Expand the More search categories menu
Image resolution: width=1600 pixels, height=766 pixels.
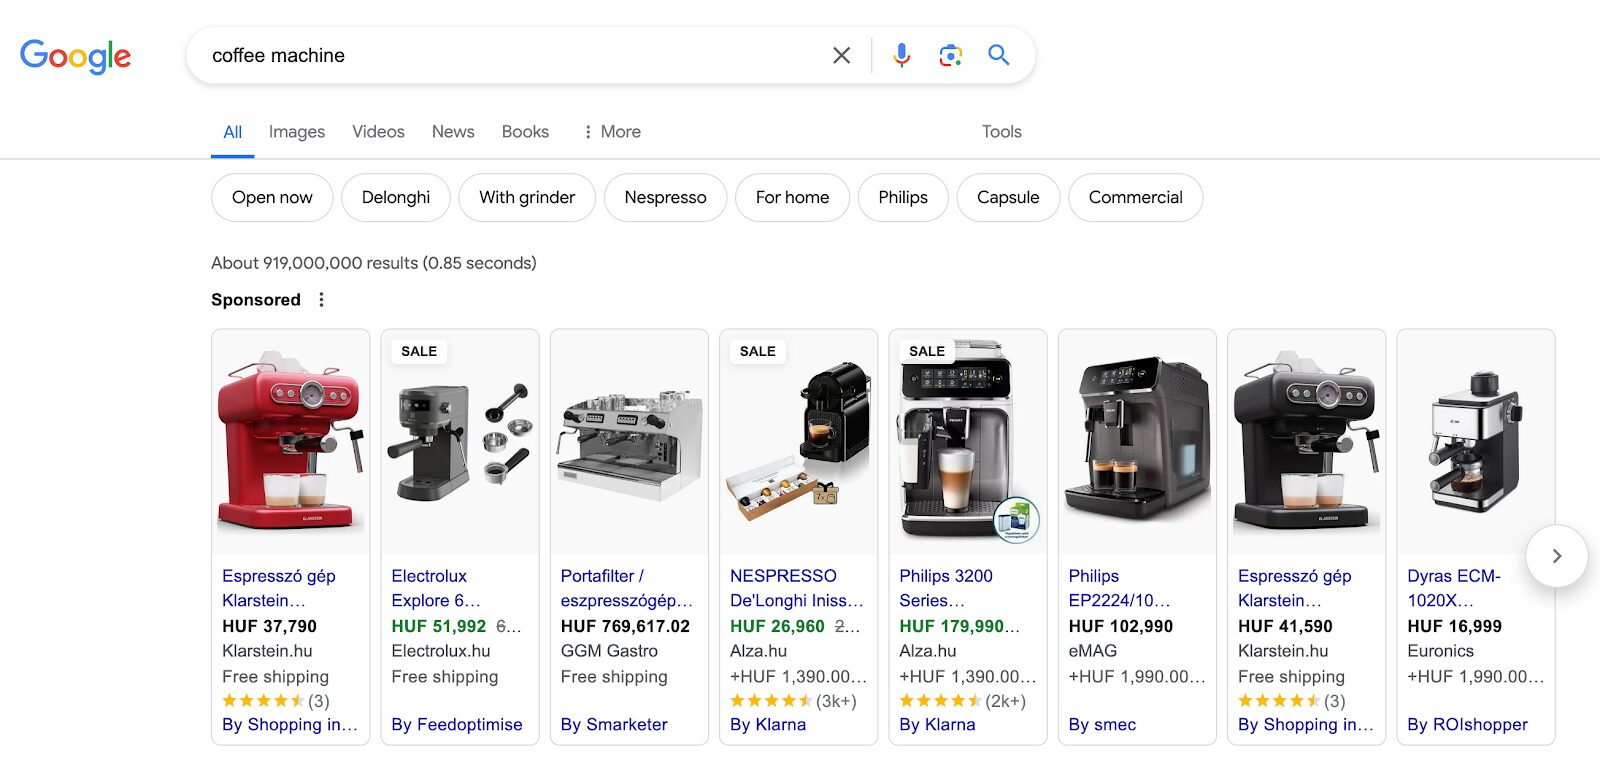click(x=611, y=132)
